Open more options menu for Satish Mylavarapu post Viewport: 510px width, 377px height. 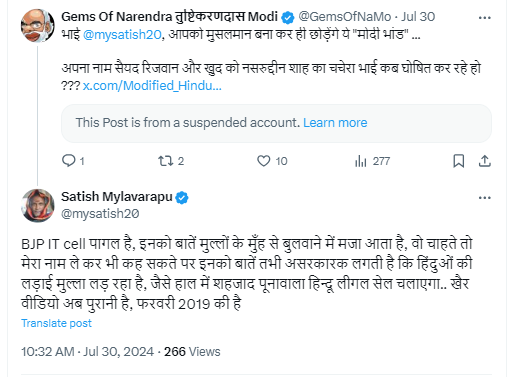pos(485,198)
